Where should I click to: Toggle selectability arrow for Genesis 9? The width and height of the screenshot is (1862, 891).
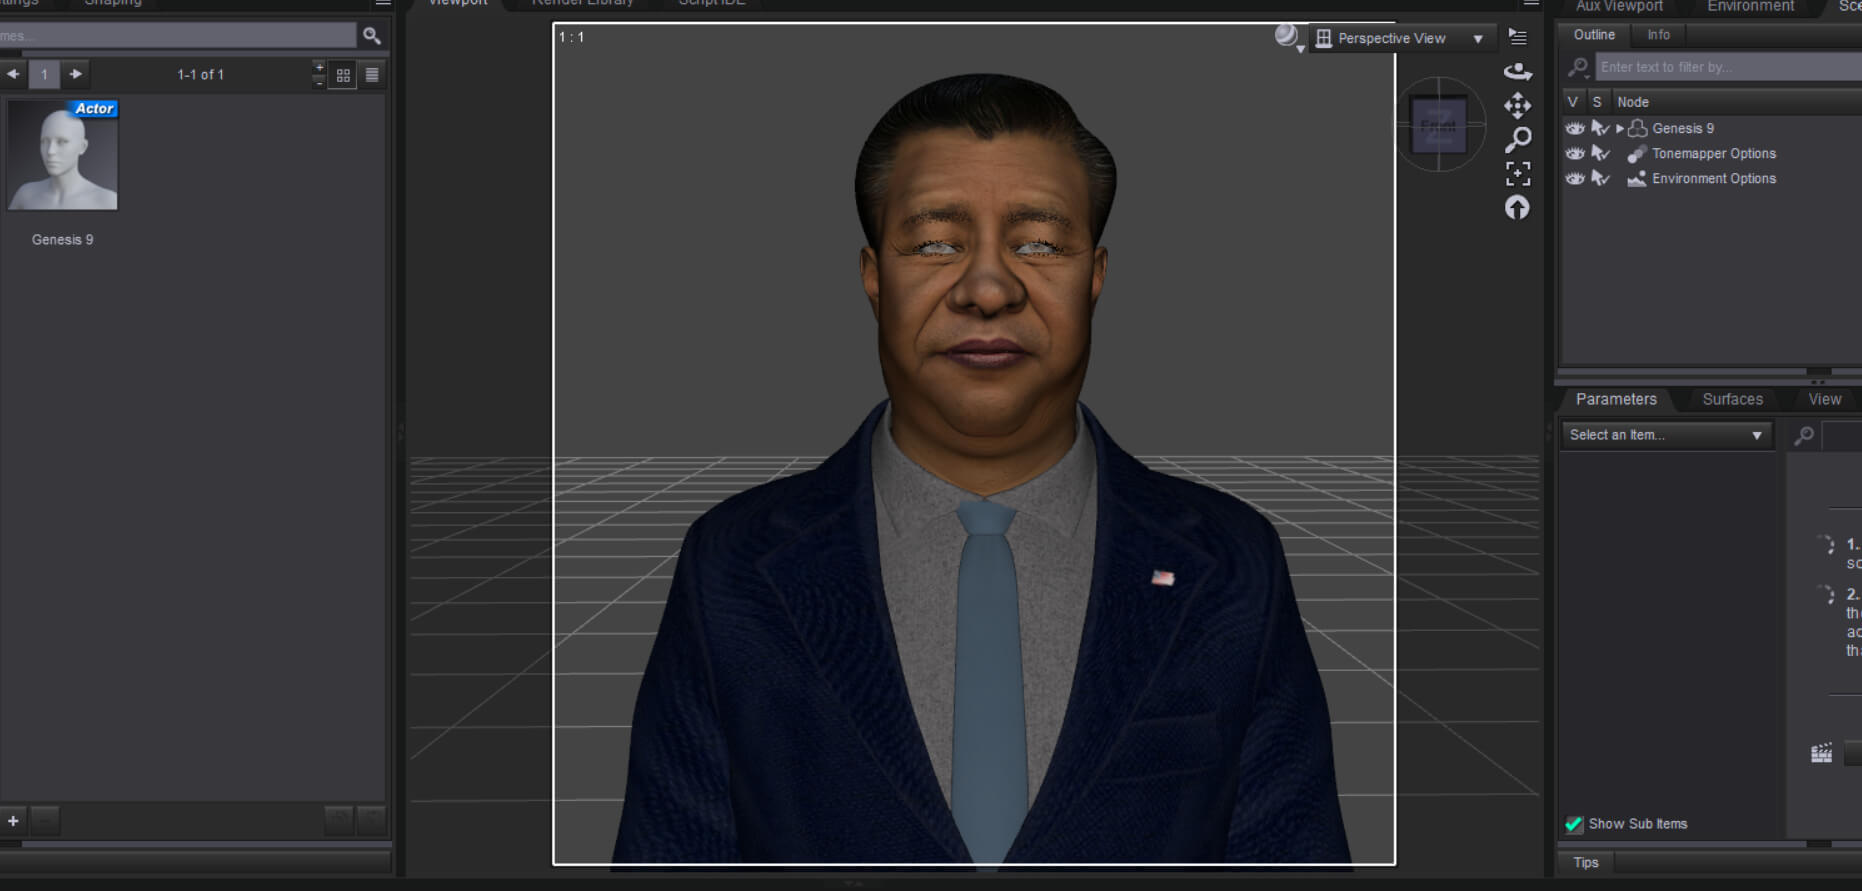pyautogui.click(x=1600, y=128)
